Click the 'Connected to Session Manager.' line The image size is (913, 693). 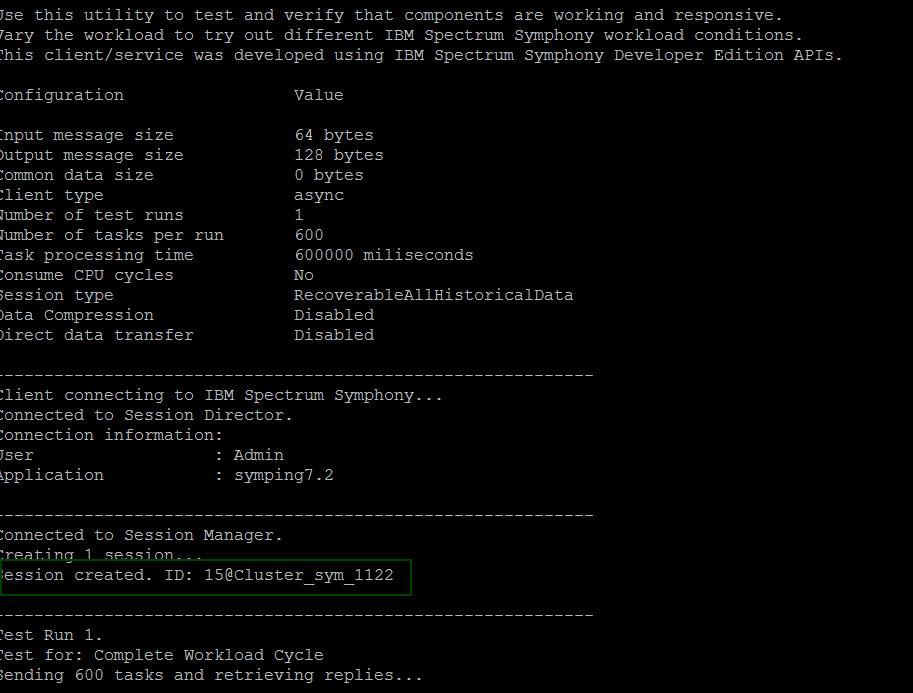click(141, 535)
